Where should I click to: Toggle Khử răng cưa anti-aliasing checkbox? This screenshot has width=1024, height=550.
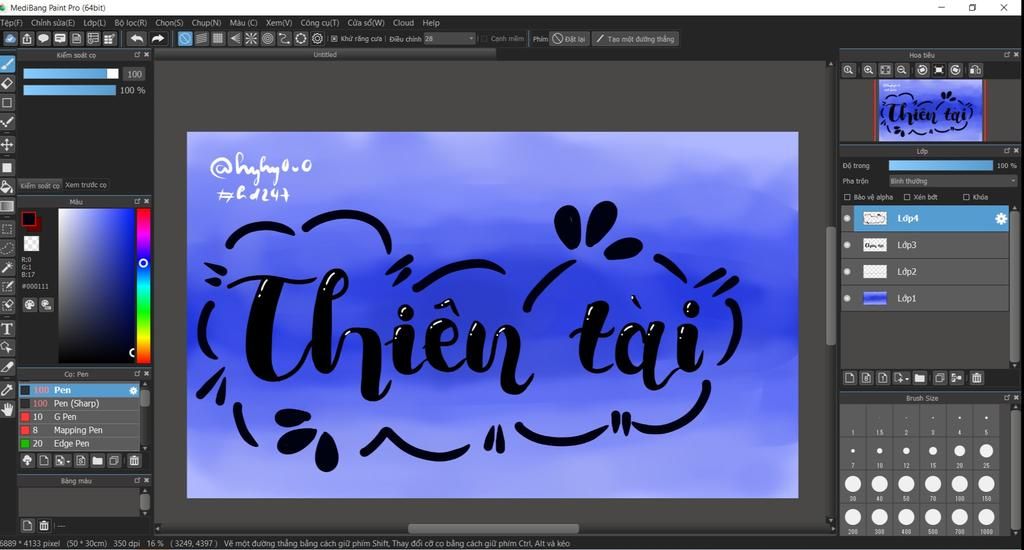click(x=334, y=39)
